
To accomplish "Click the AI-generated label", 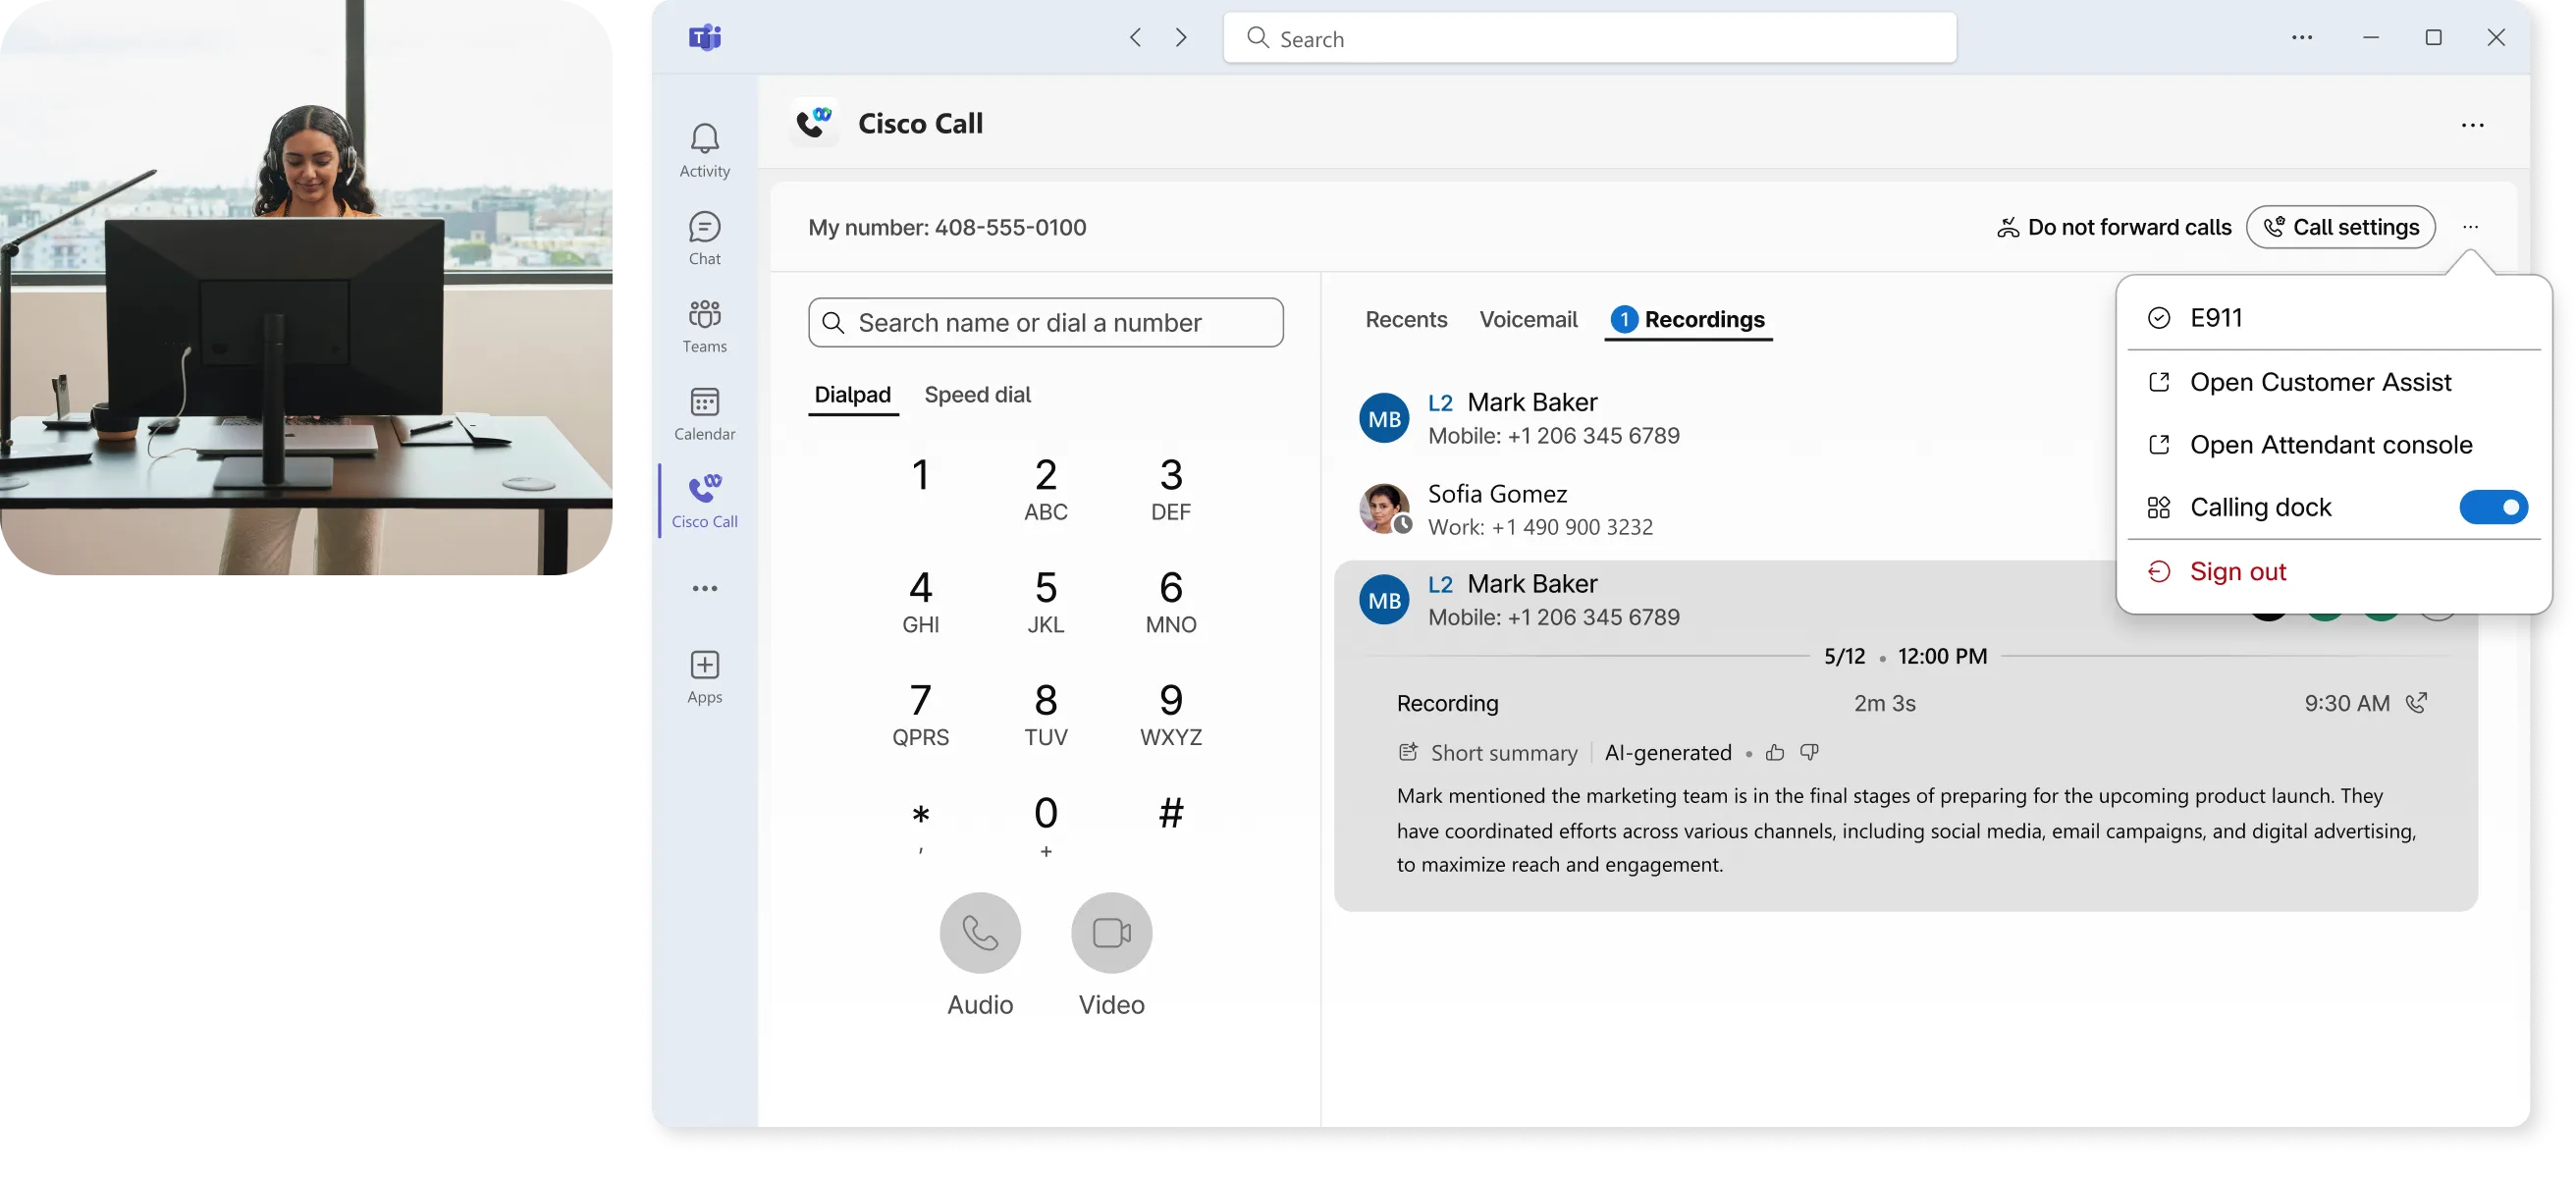I will point(1667,753).
